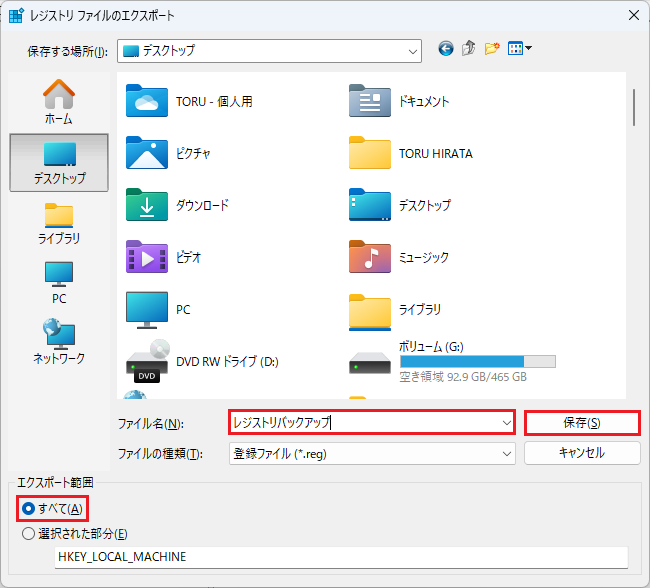Open the ビデオ folder icon
The width and height of the screenshot is (650, 588).
[x=147, y=257]
